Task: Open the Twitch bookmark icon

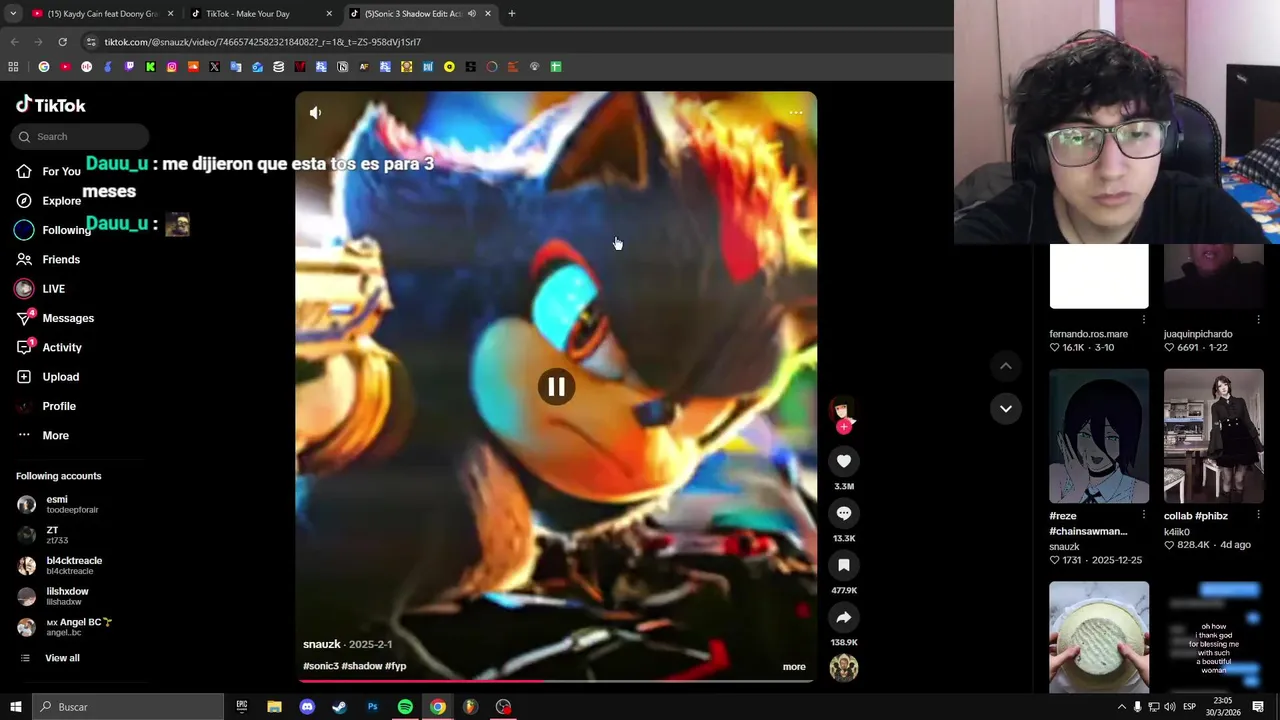Action: pos(129,67)
